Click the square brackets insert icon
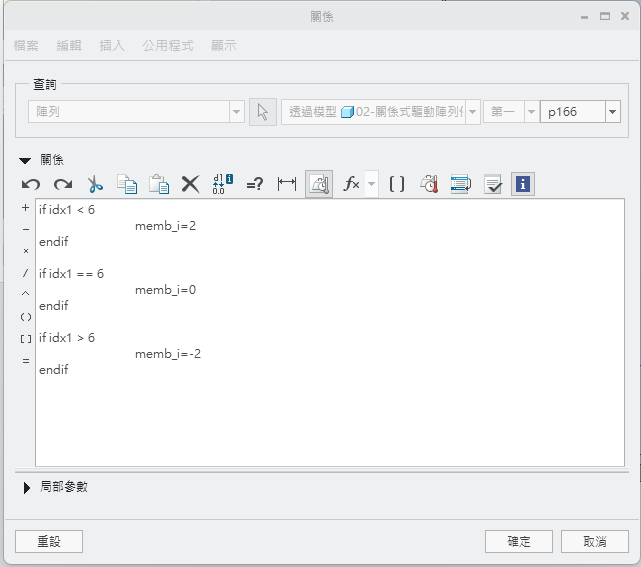Viewport: 641px width, 567px height. [x=397, y=184]
